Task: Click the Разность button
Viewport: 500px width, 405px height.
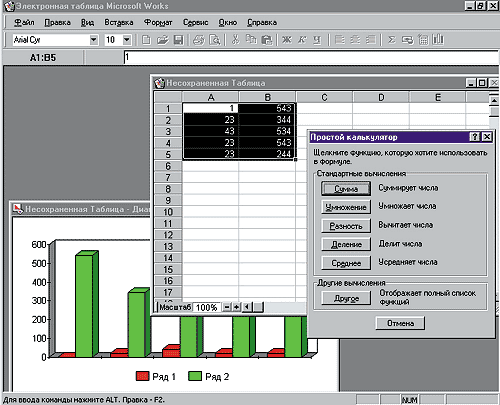Action: coord(346,226)
